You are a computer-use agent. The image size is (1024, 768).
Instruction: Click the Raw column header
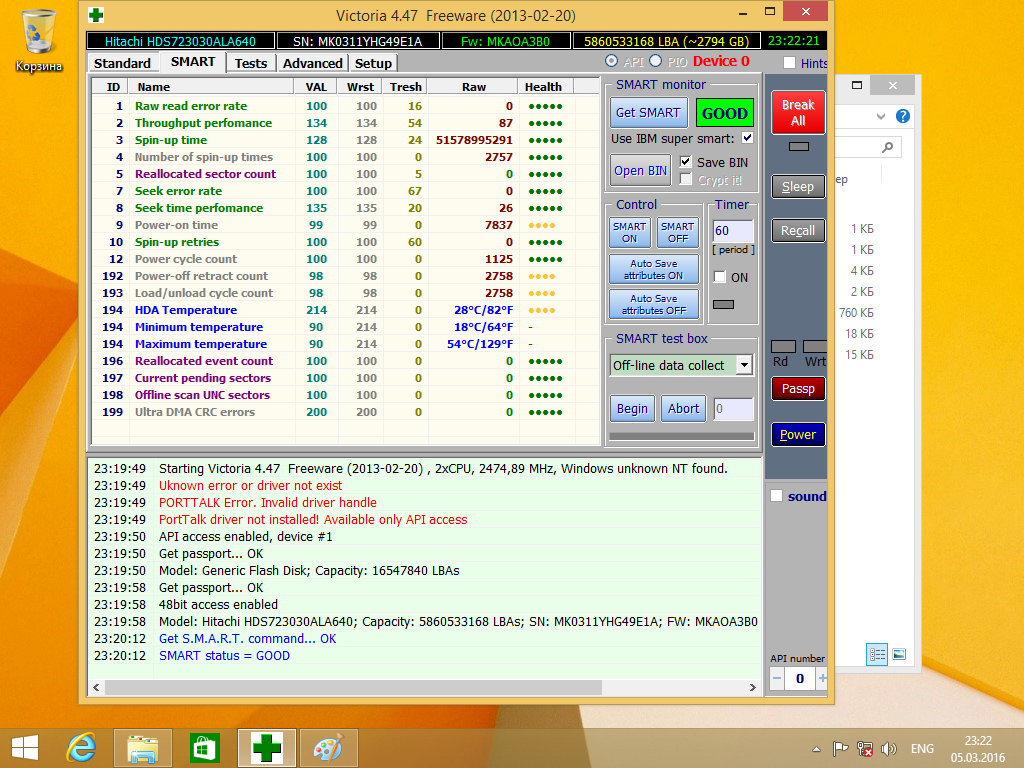tap(473, 87)
